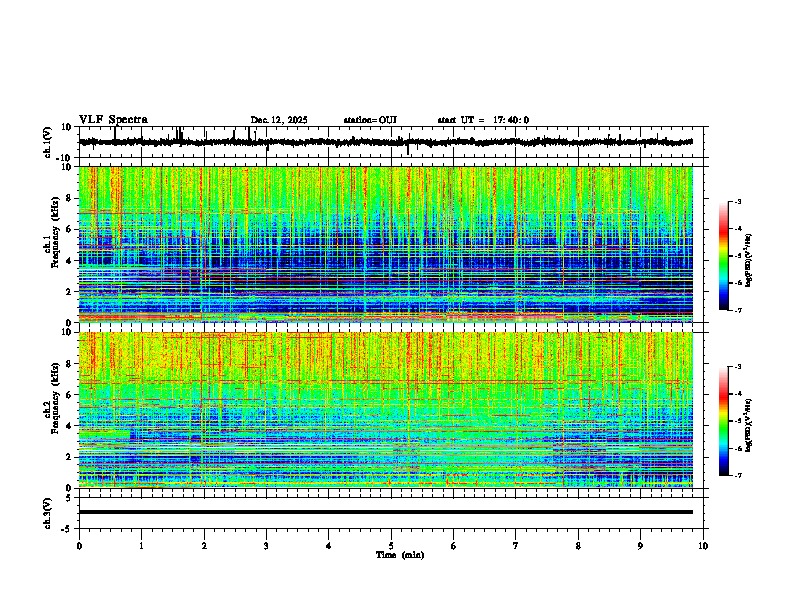Screen dimensions: 792x612
Task: Click the "2" kHz tick on ch.1 spectrogram
Action: click(x=70, y=291)
